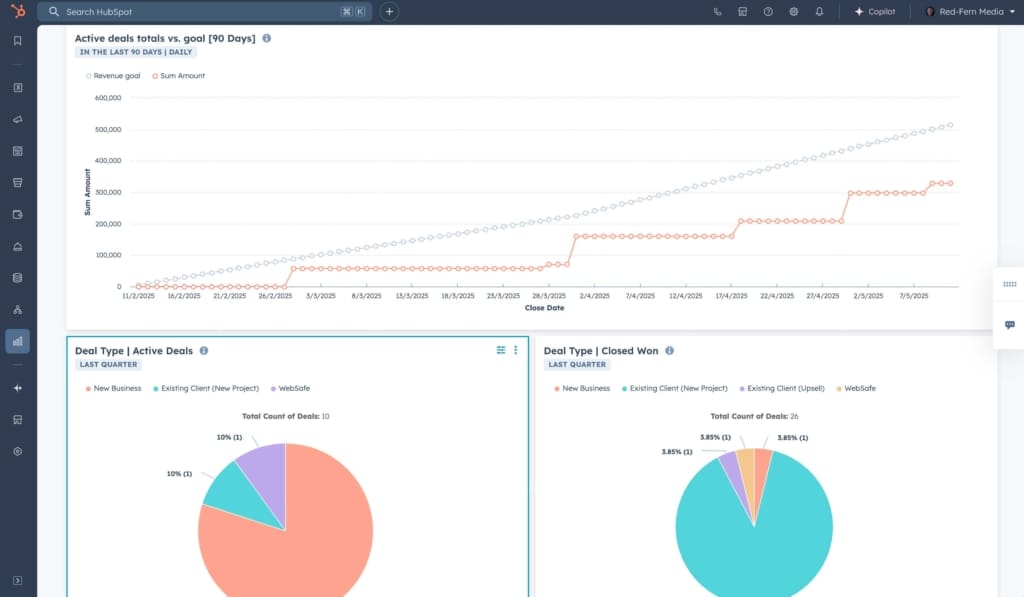Click the last Sum Amount data point
Image resolution: width=1024 pixels, height=597 pixels.
coord(950,184)
